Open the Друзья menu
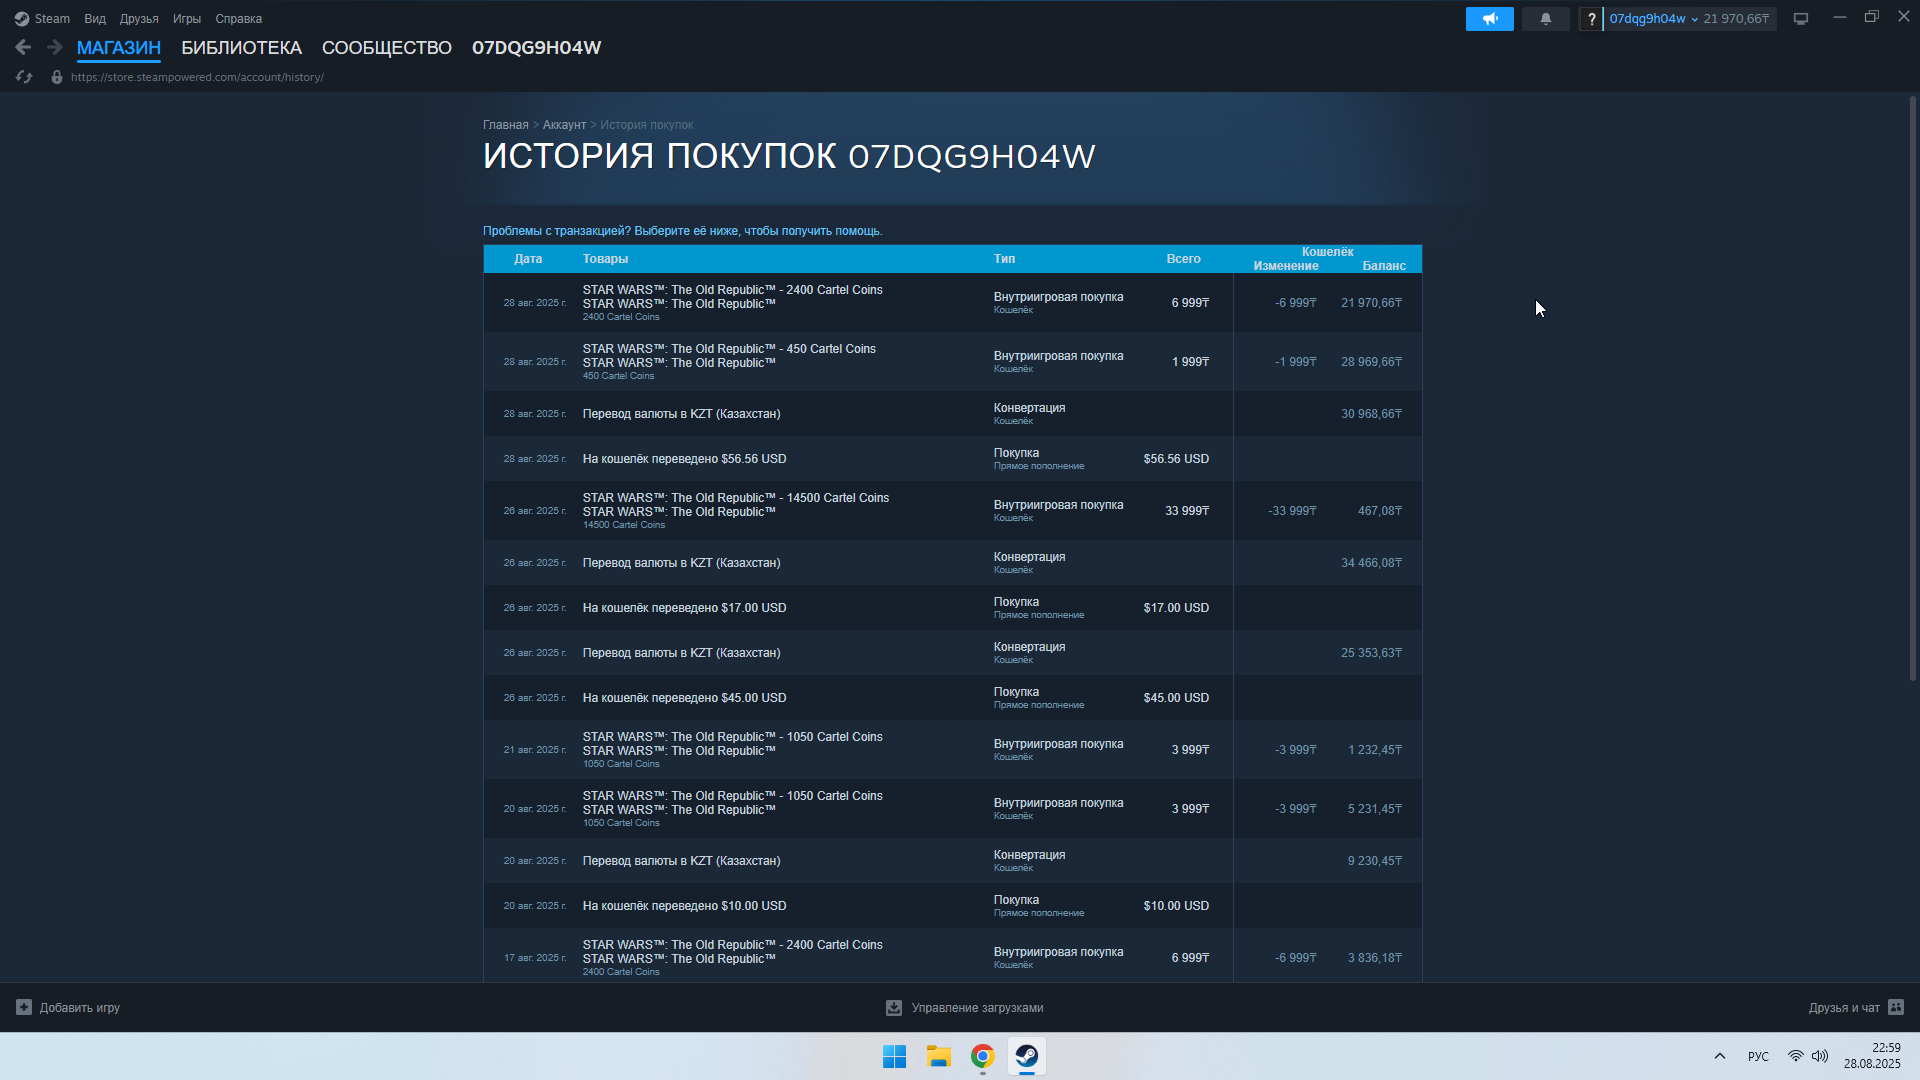Viewport: 1920px width, 1080px height. click(139, 19)
